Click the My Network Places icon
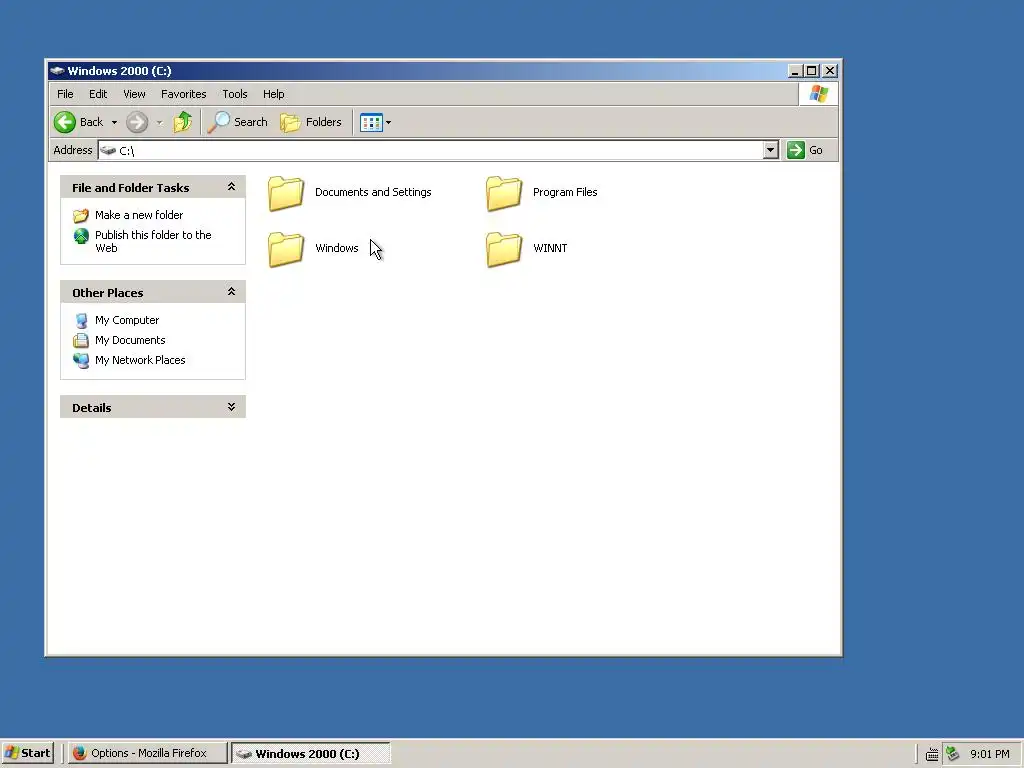Screen dimensions: 1024x768 [81, 360]
